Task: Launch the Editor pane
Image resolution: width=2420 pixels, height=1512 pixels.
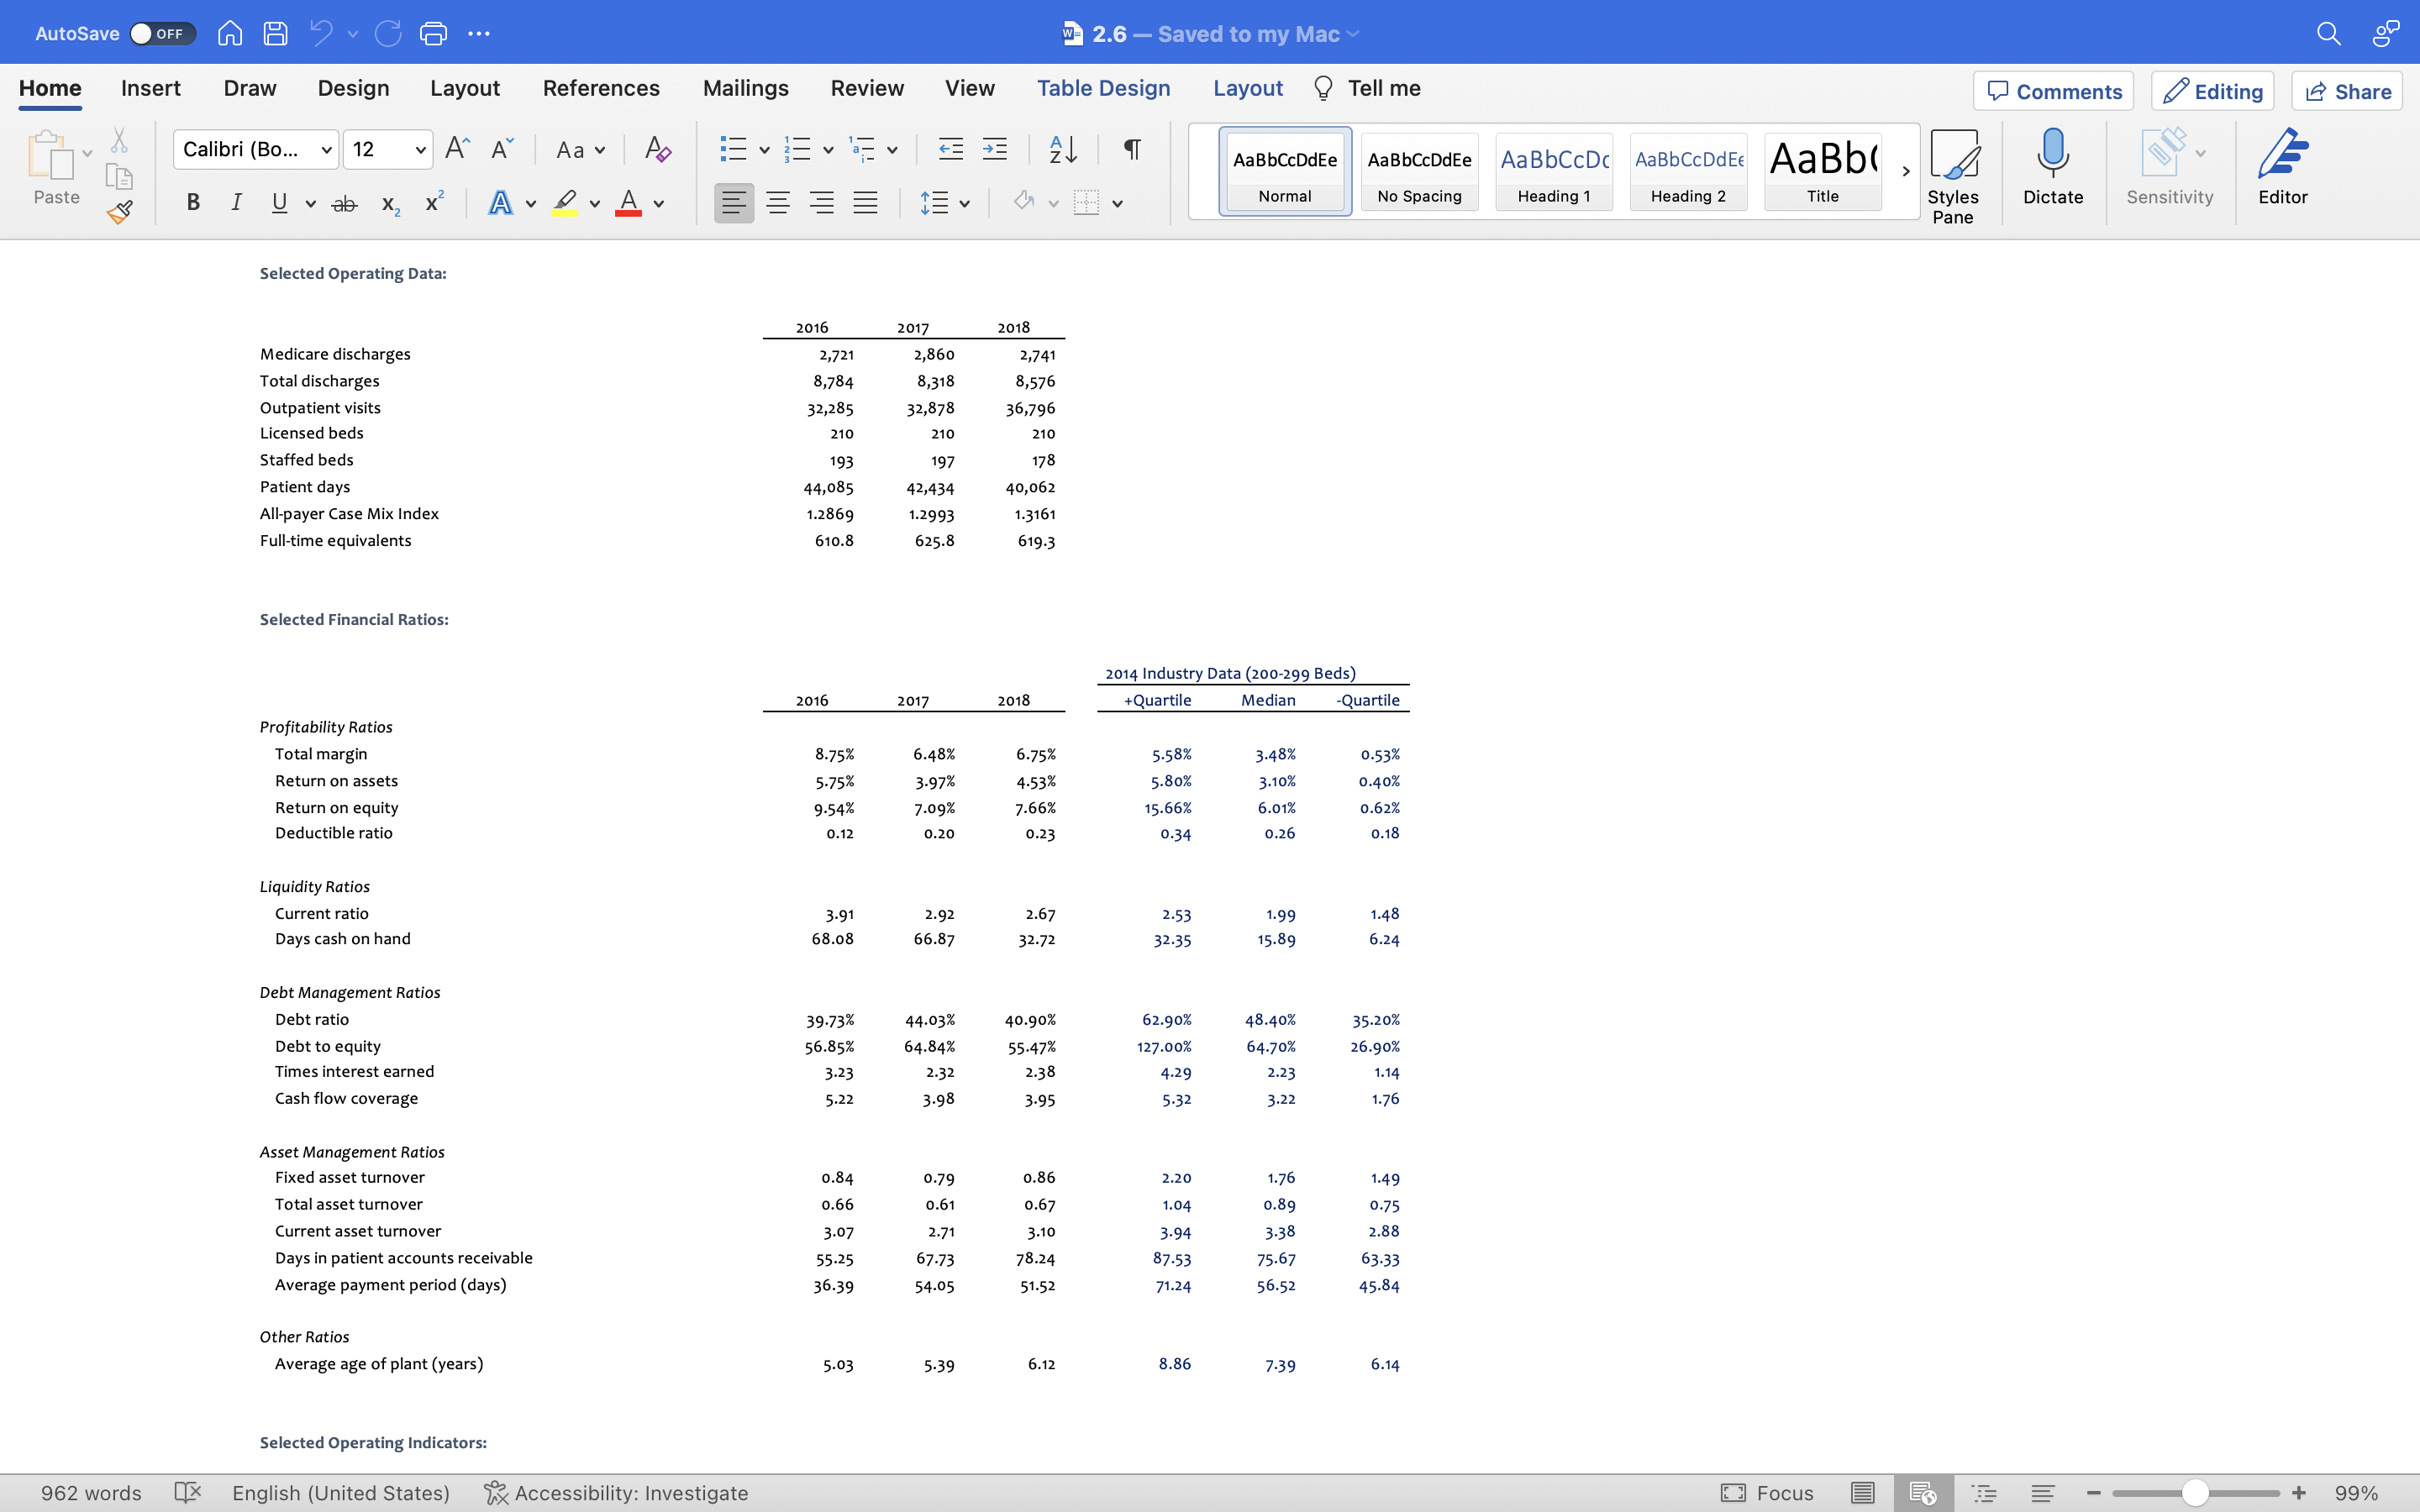Action: click(x=2283, y=170)
